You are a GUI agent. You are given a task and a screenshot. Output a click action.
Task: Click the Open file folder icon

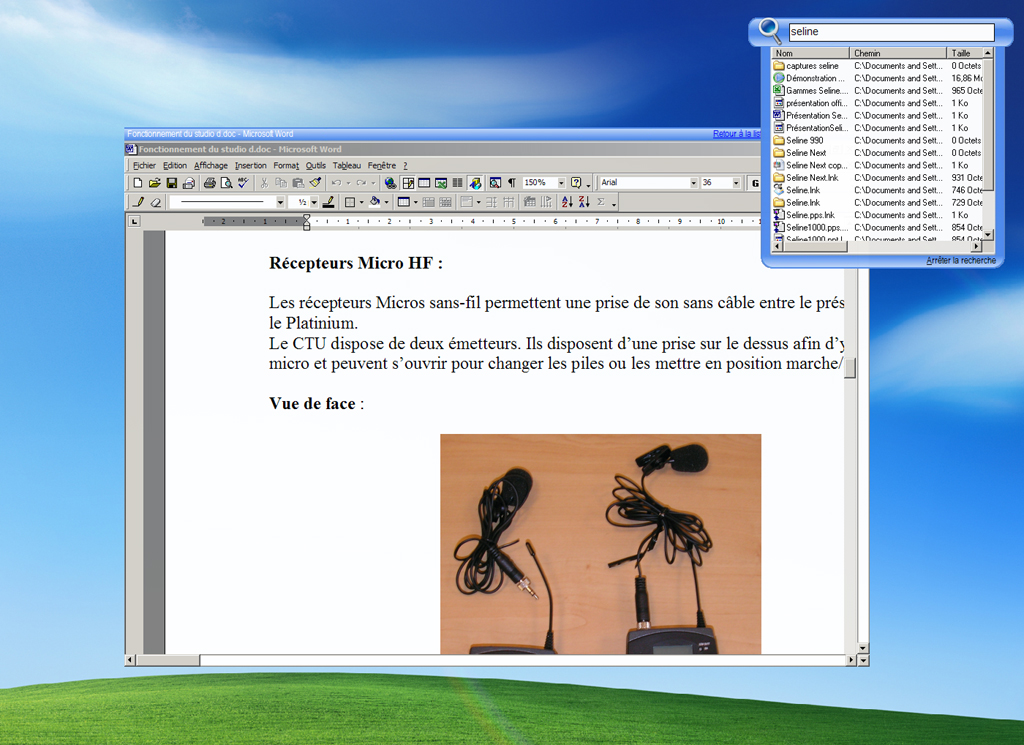click(x=154, y=183)
